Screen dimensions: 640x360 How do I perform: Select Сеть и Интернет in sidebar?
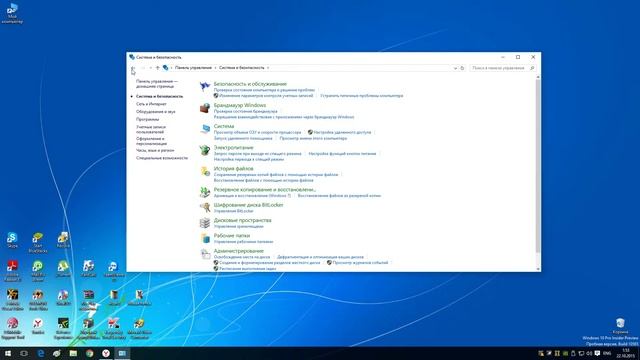[151, 104]
